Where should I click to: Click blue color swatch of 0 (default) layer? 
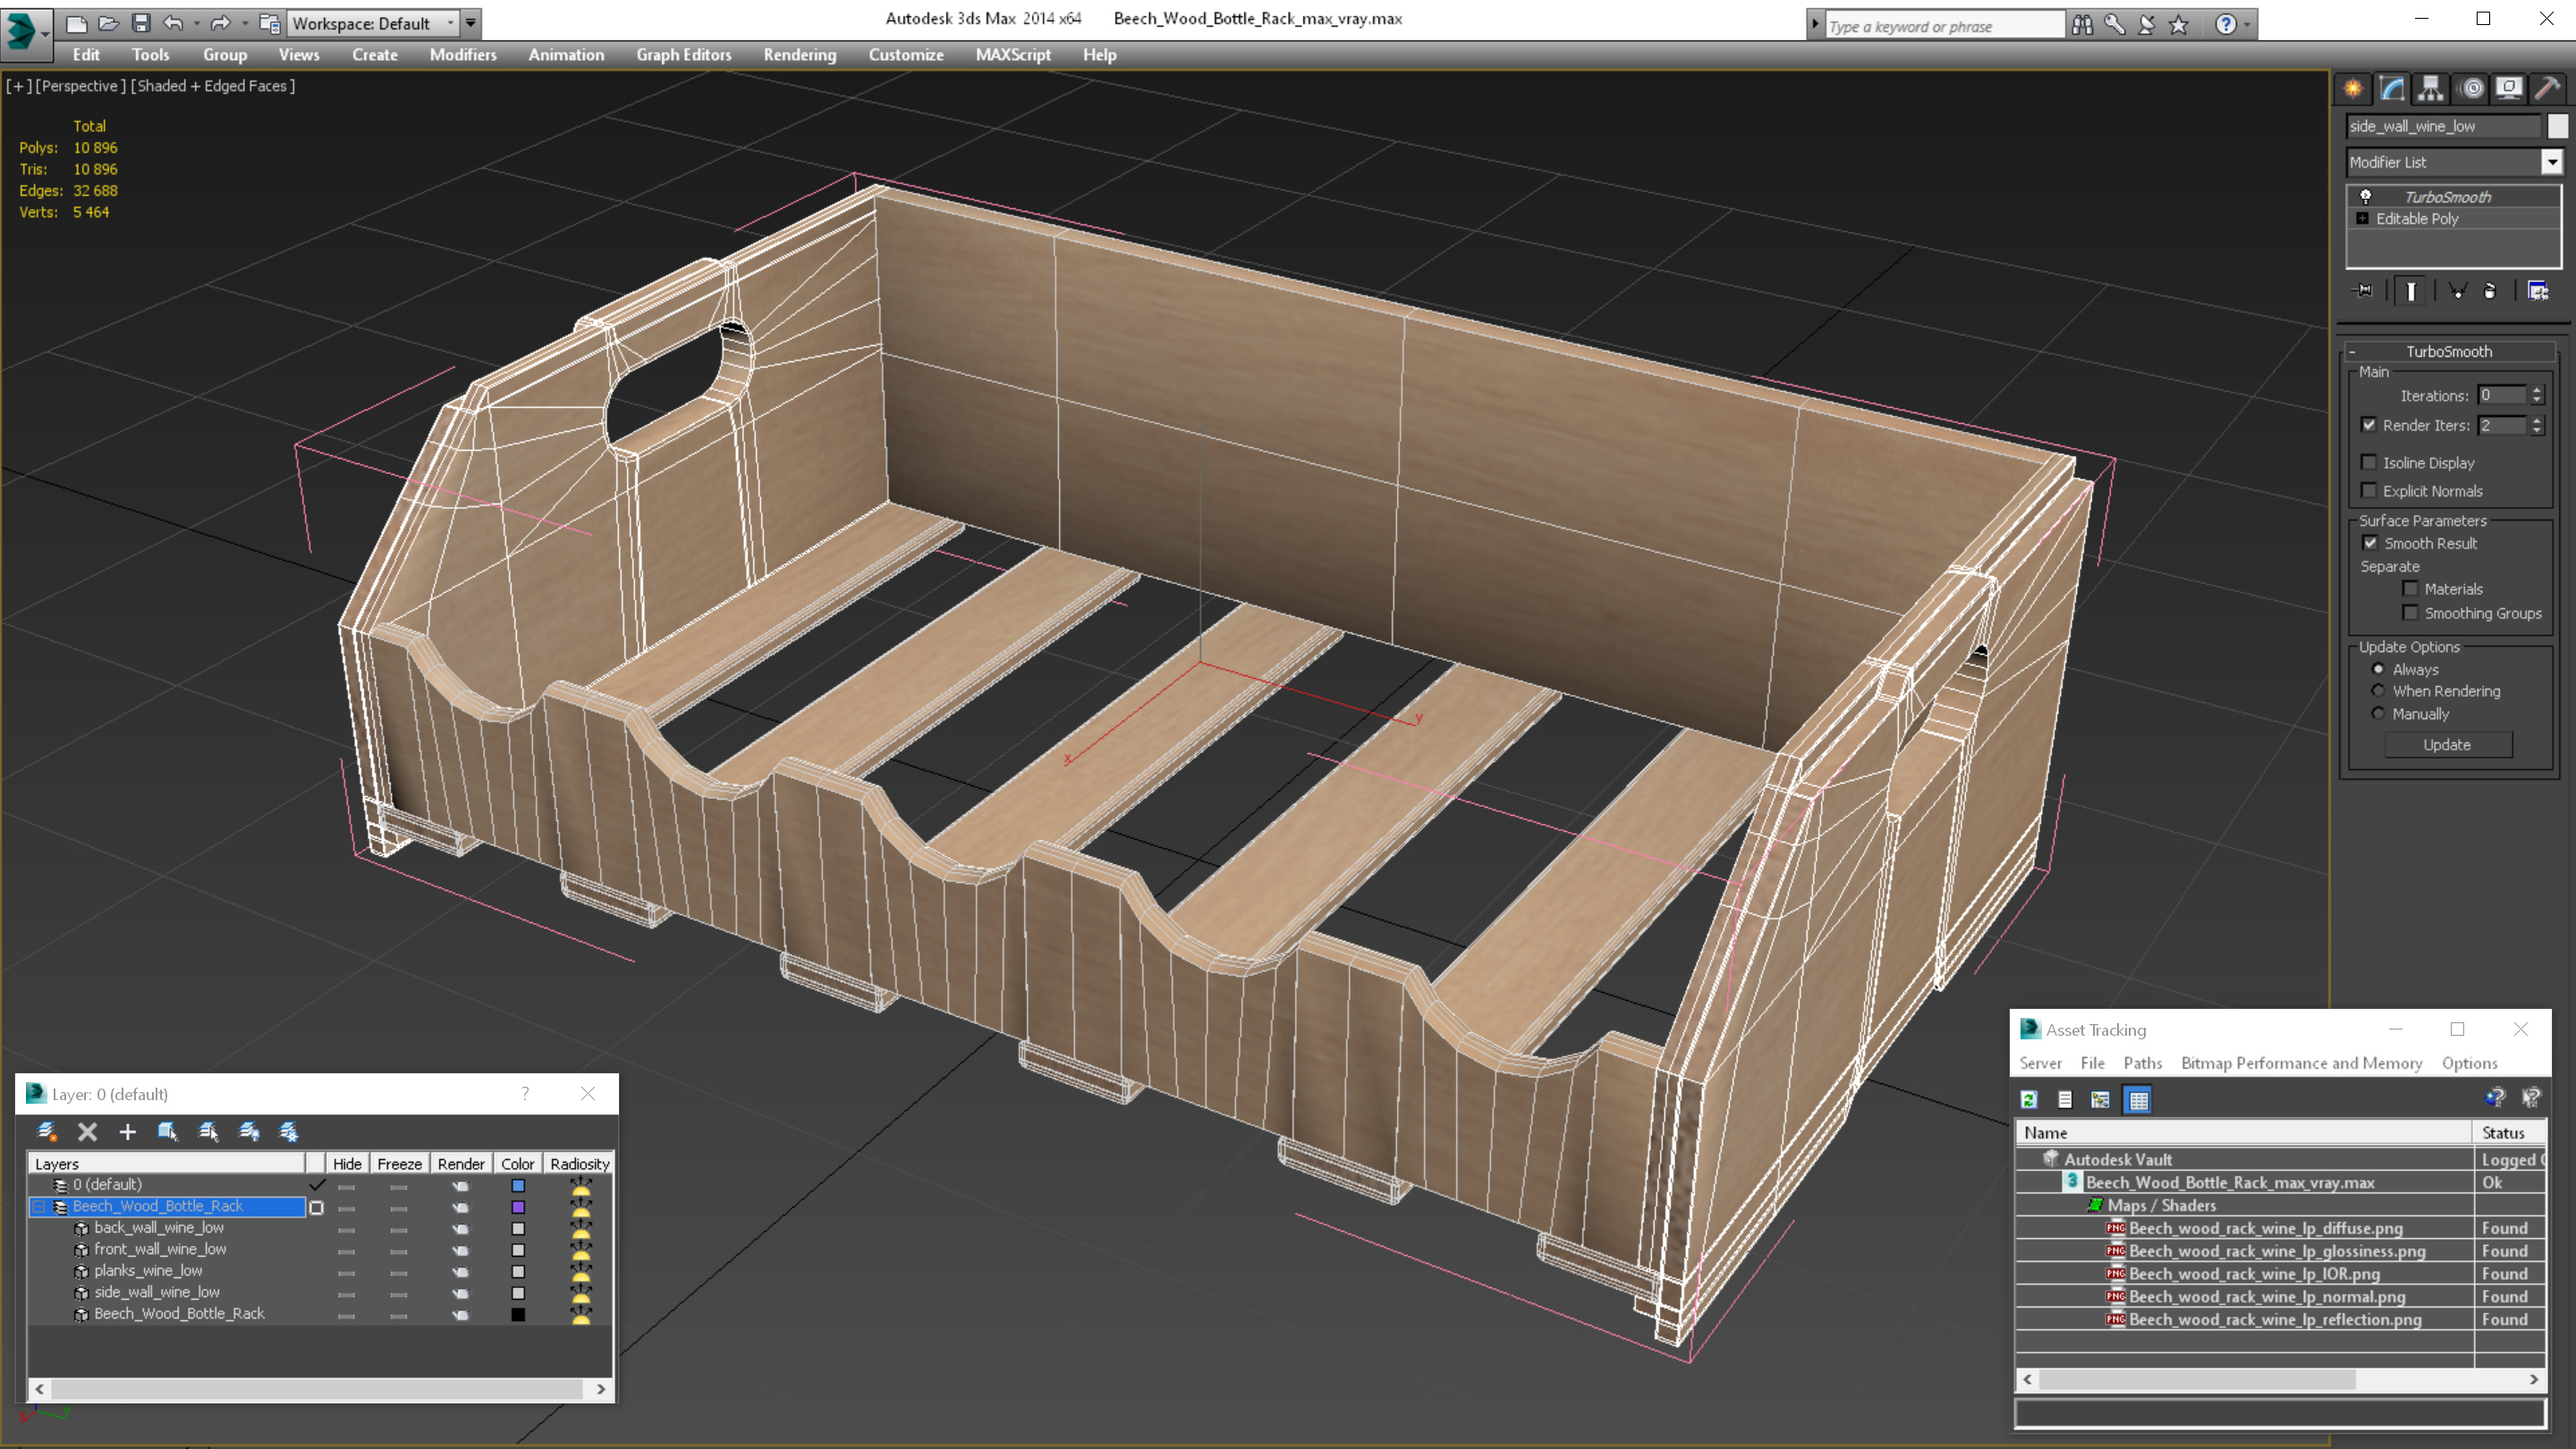pyautogui.click(x=518, y=1185)
